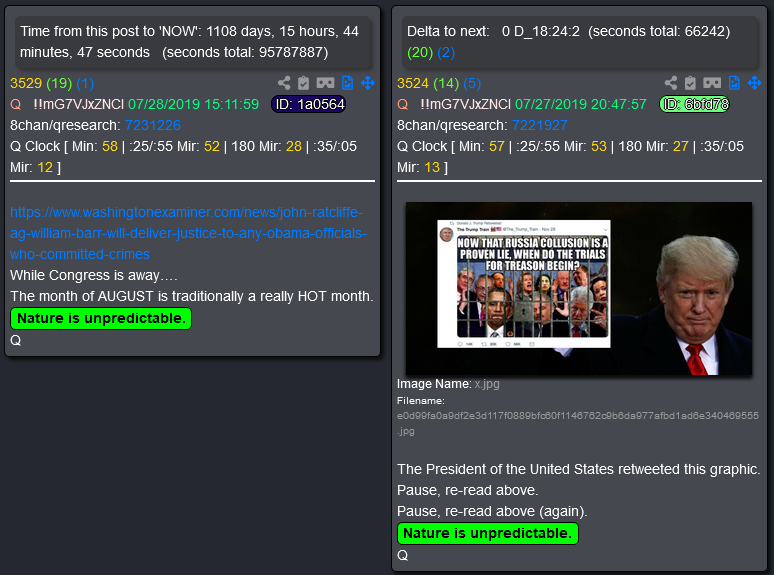Screen dimensions: 774x575
Task: Open 8chan post number 7221927
Action: [x=540, y=125]
